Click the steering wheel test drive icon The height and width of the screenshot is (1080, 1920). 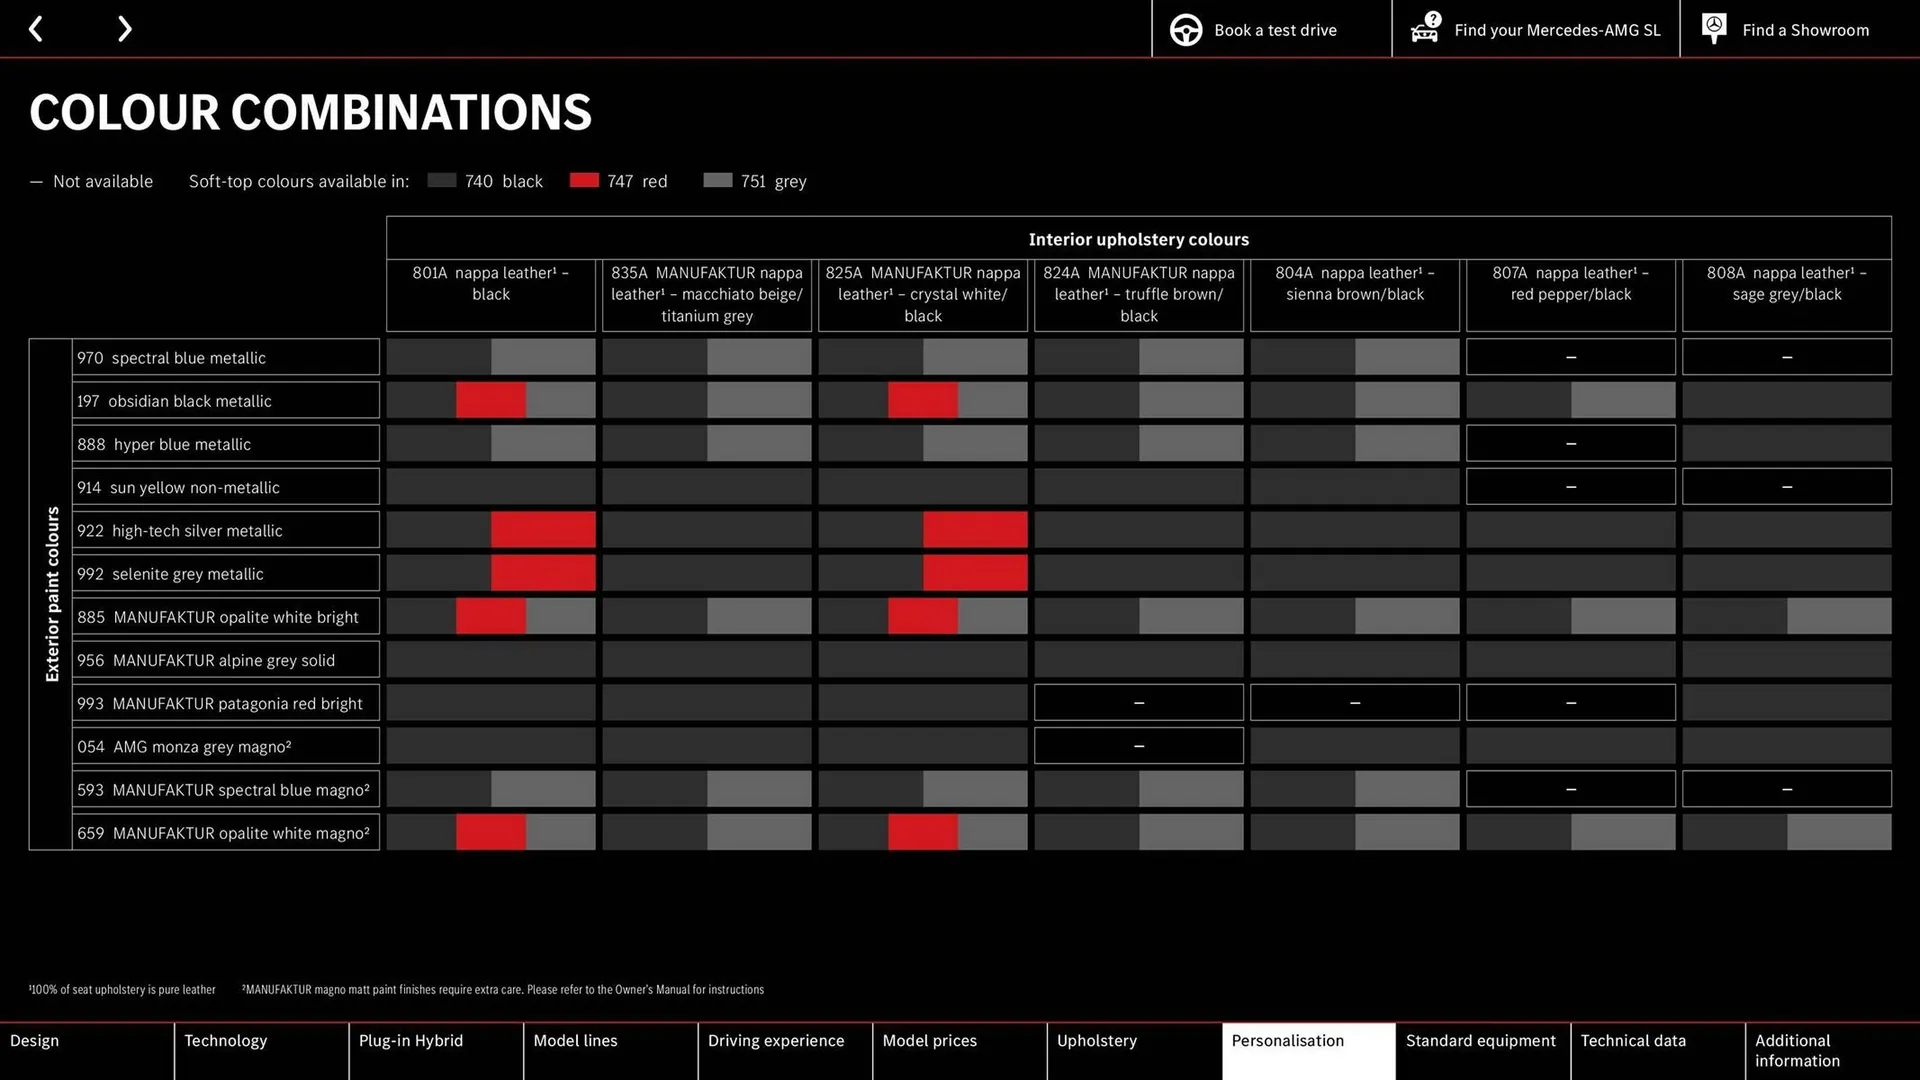click(x=1186, y=30)
